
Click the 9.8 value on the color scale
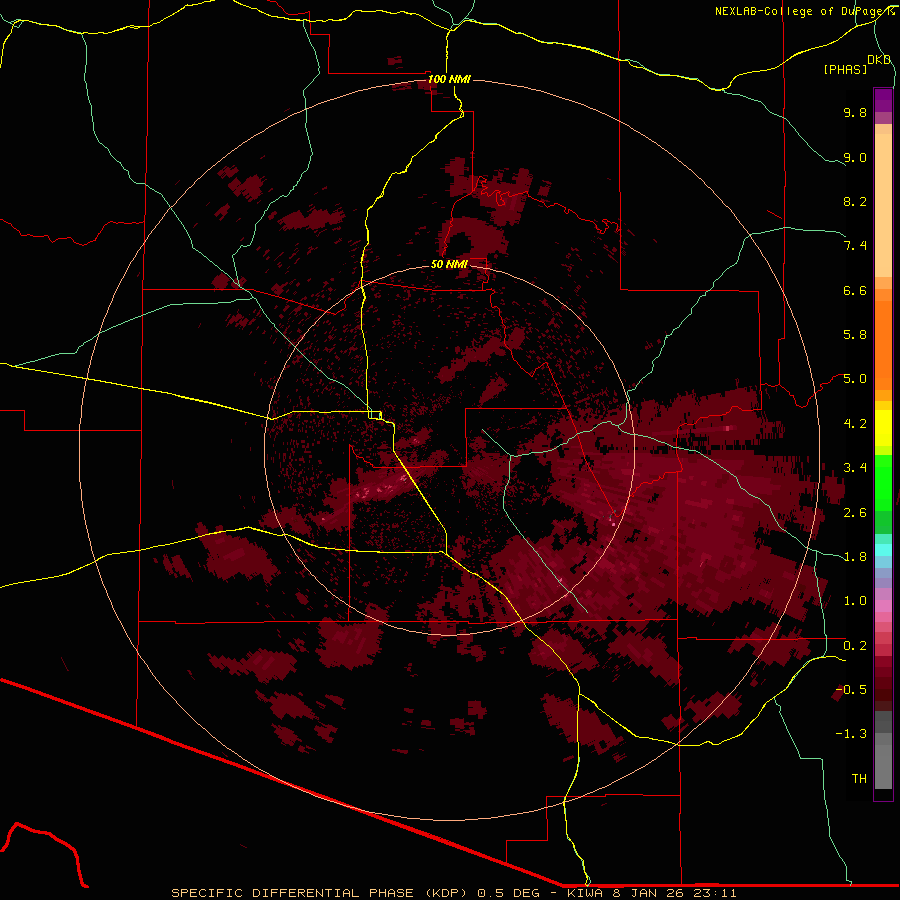pyautogui.click(x=855, y=112)
